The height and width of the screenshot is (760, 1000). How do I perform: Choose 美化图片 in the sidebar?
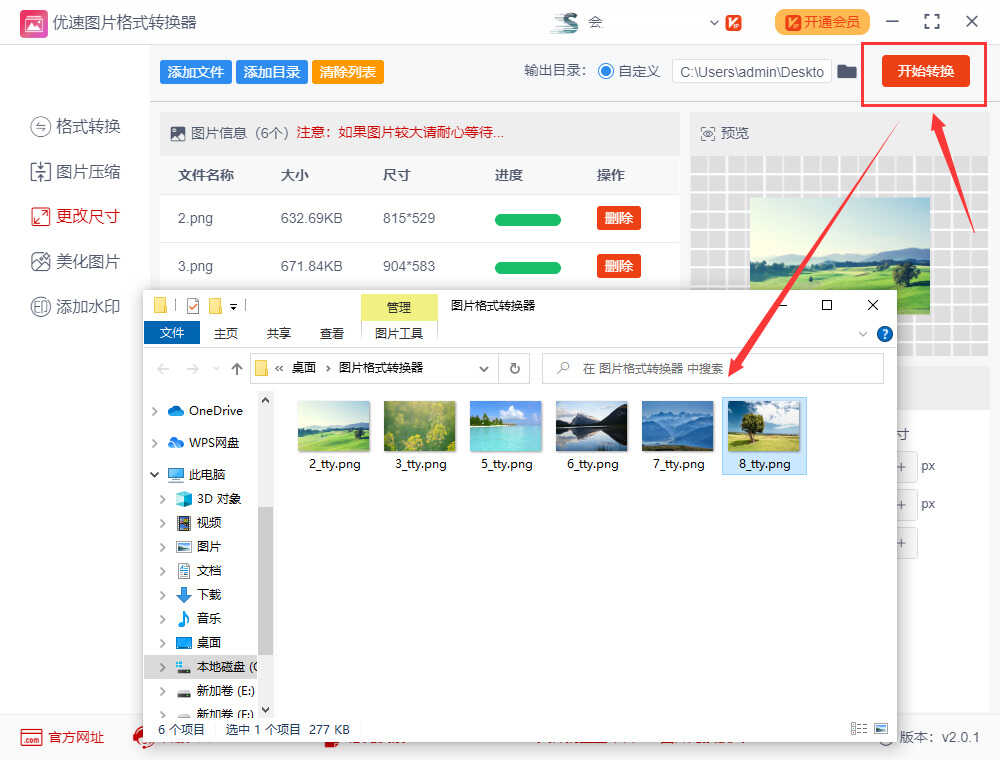[x=76, y=261]
